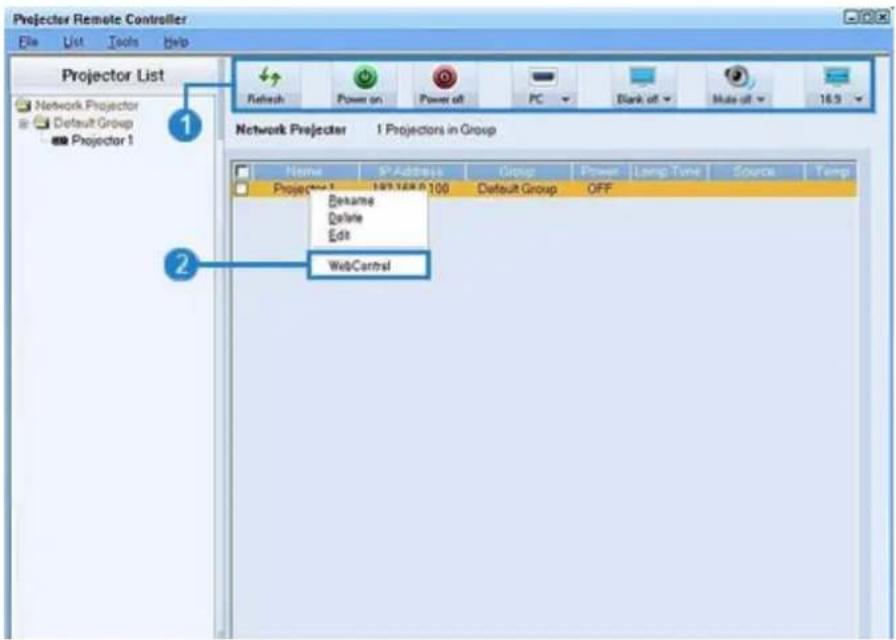Open the PC source dropdown arrow
The width and height of the screenshot is (896, 640).
tap(565, 99)
